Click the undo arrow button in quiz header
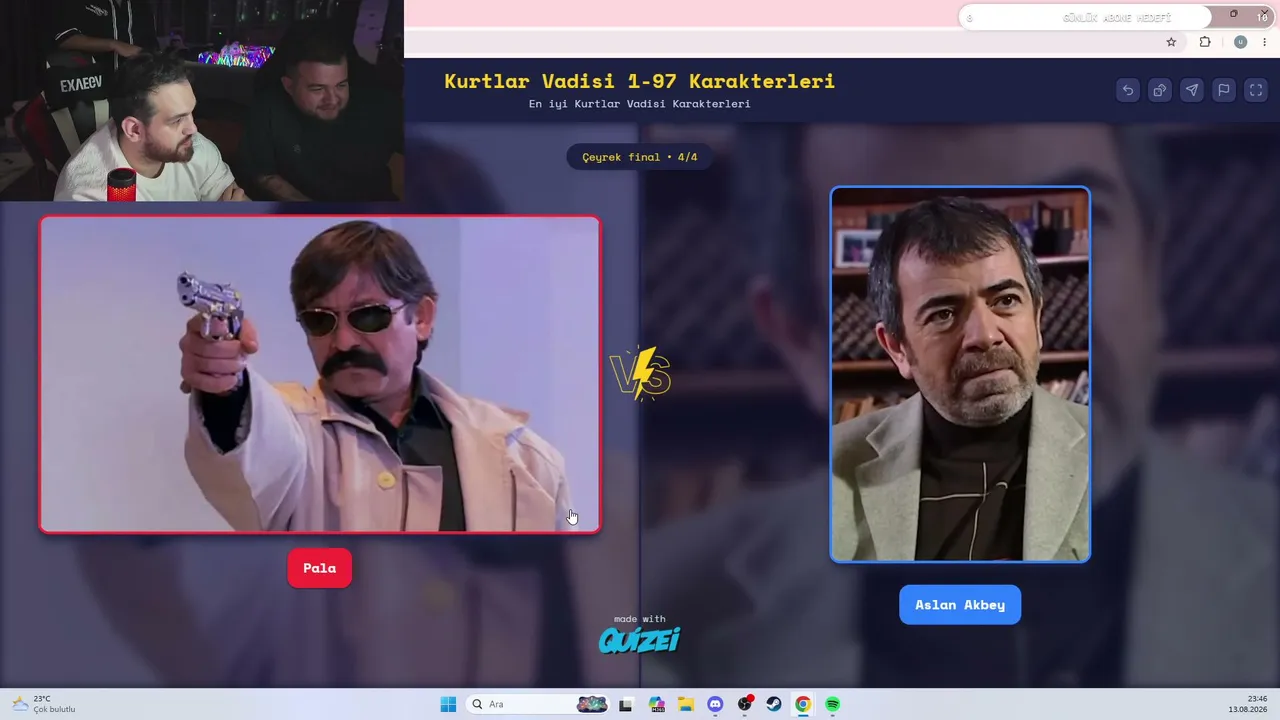1280x720 pixels. click(x=1128, y=90)
